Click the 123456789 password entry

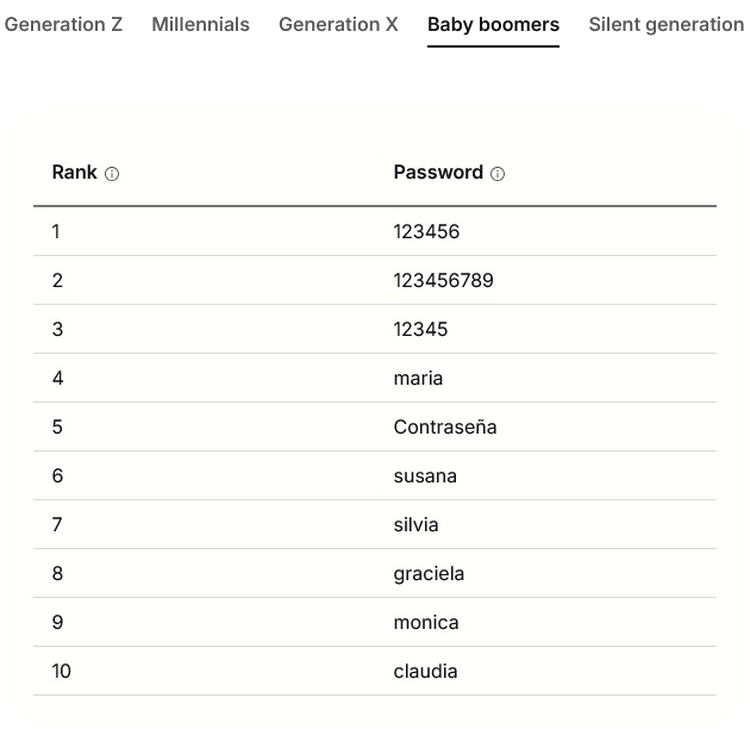(443, 280)
